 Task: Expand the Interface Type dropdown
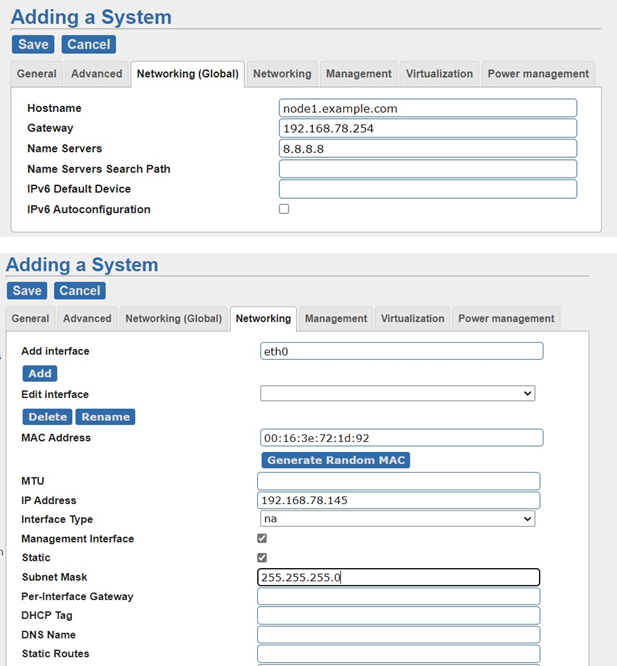click(397, 519)
